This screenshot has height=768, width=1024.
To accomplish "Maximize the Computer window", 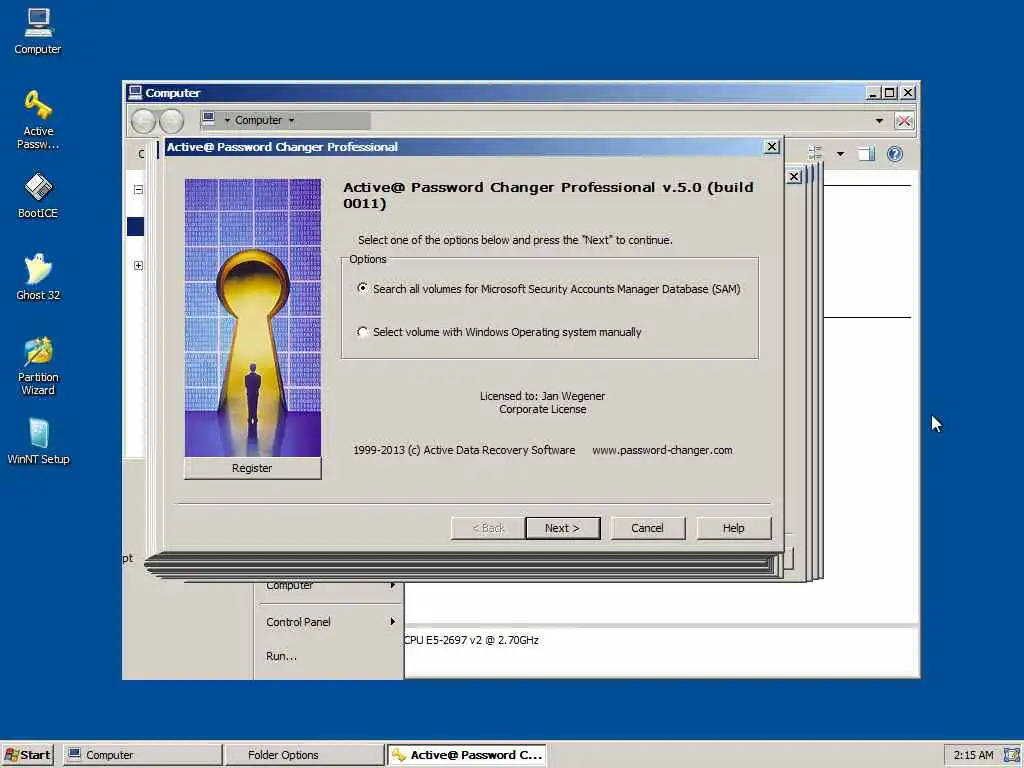I will coord(889,93).
